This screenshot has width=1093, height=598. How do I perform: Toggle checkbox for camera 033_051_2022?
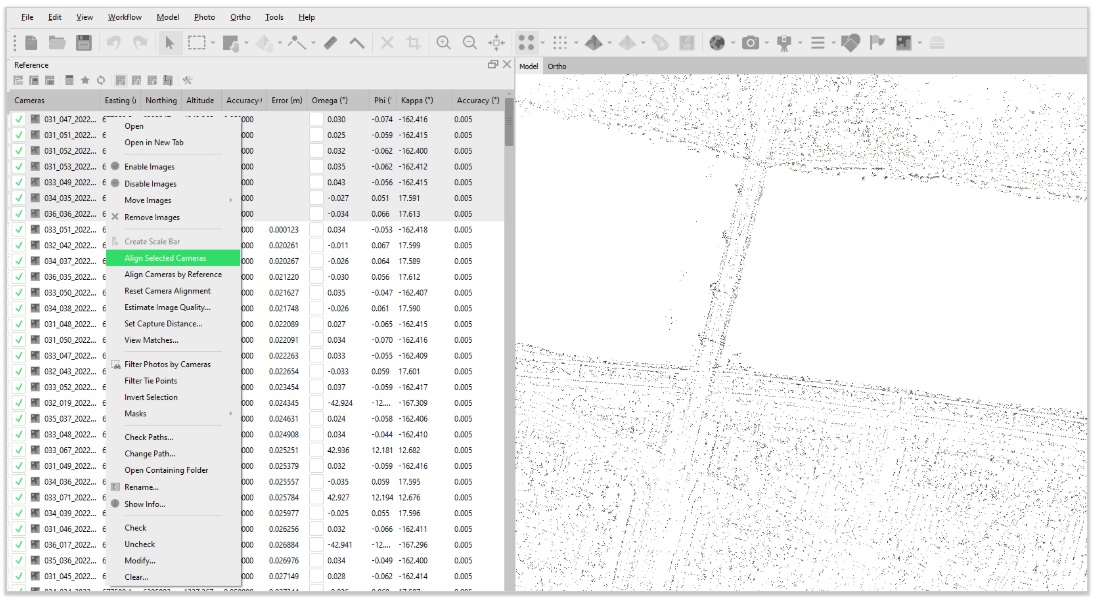click(x=19, y=229)
